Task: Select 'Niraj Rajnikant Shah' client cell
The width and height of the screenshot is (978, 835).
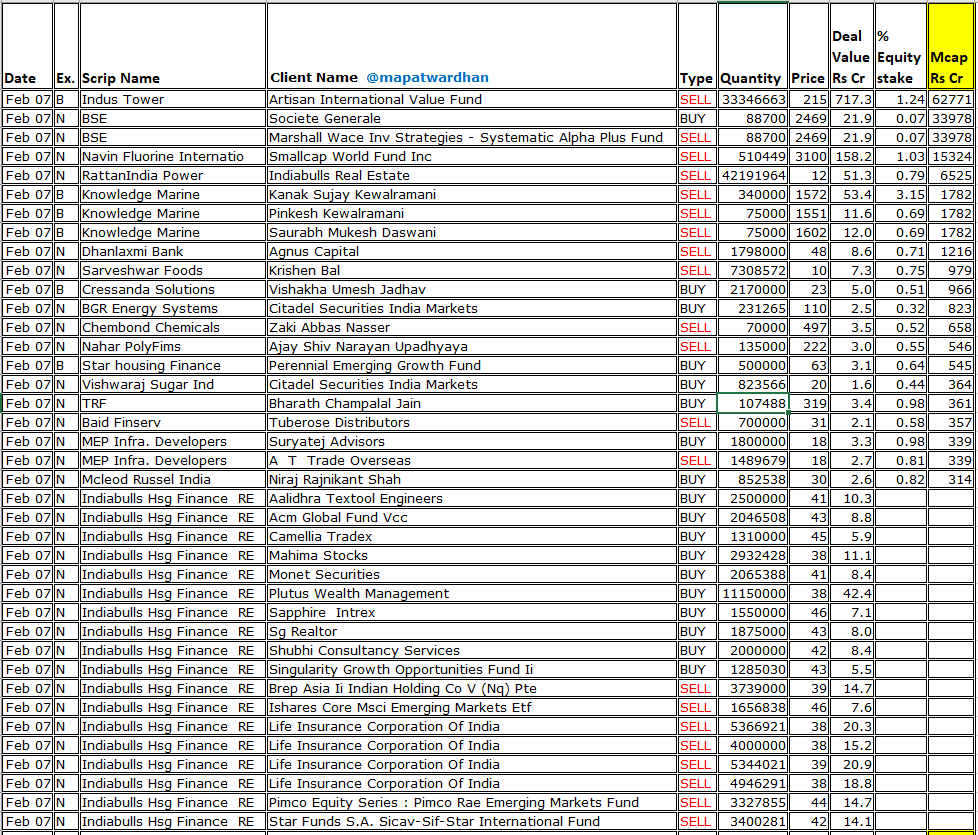Action: point(472,480)
